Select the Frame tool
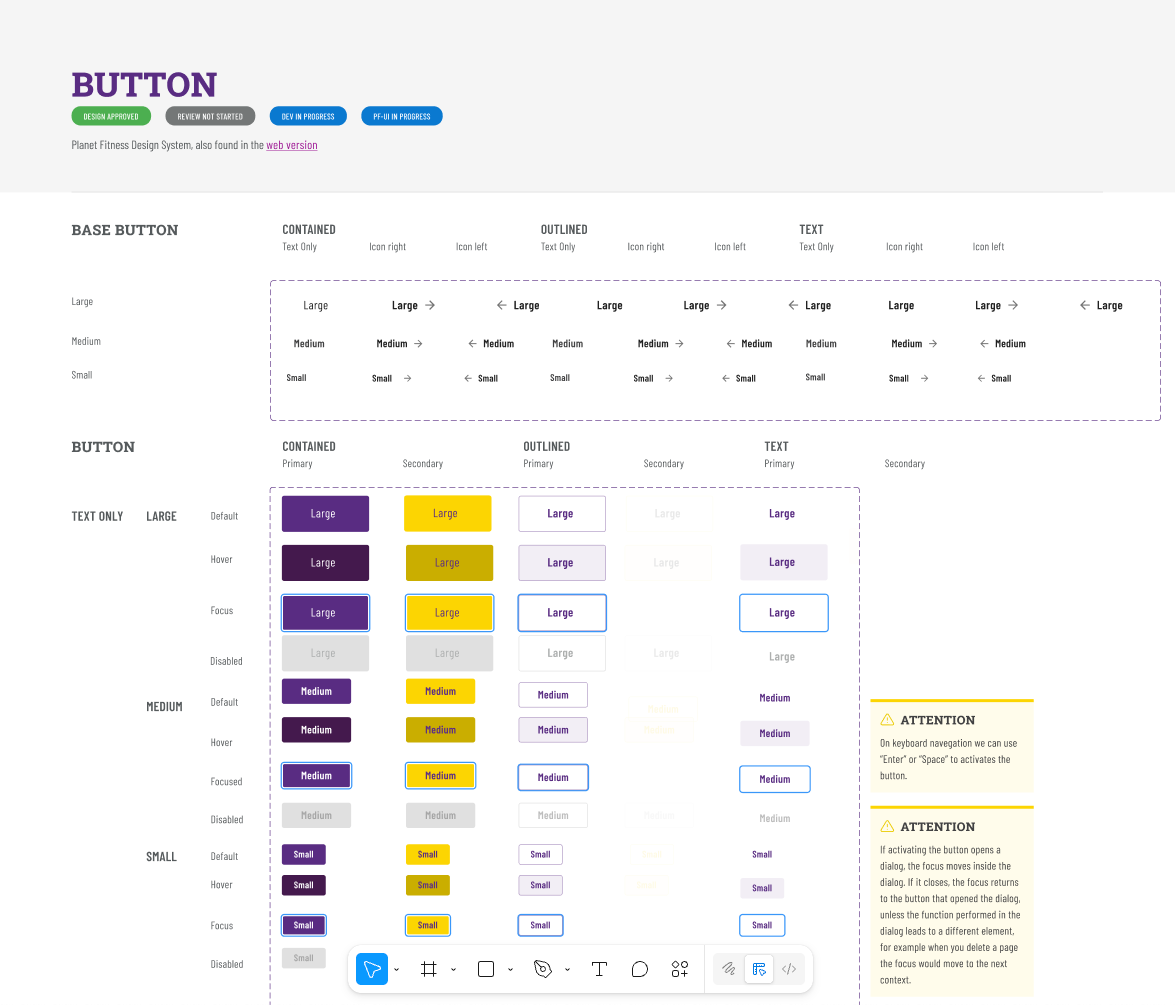This screenshot has width=1175, height=1005. (429, 969)
